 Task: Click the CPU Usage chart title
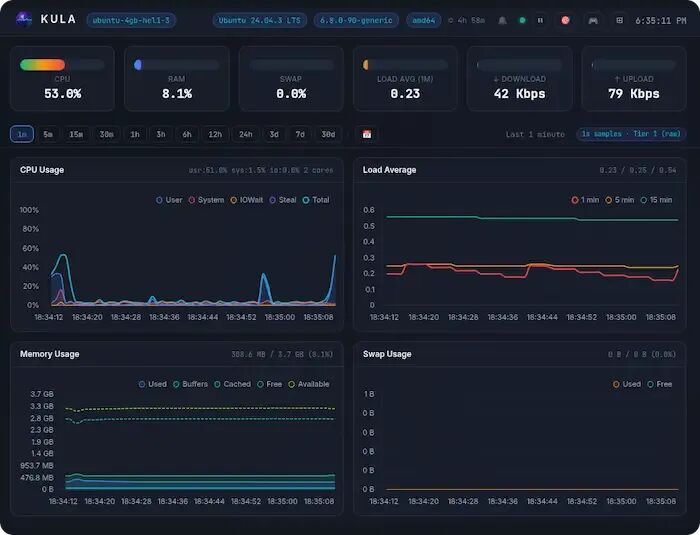(42, 170)
